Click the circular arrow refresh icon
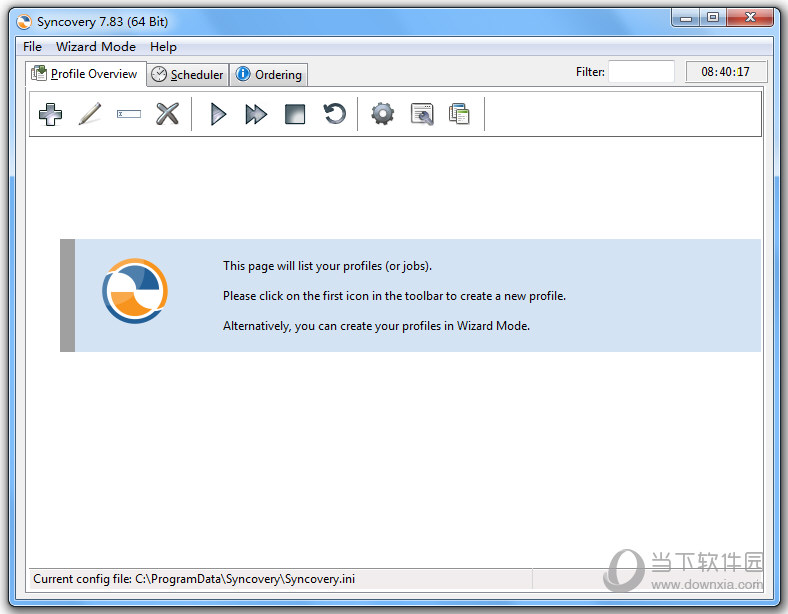This screenshot has width=788, height=614. (x=334, y=114)
